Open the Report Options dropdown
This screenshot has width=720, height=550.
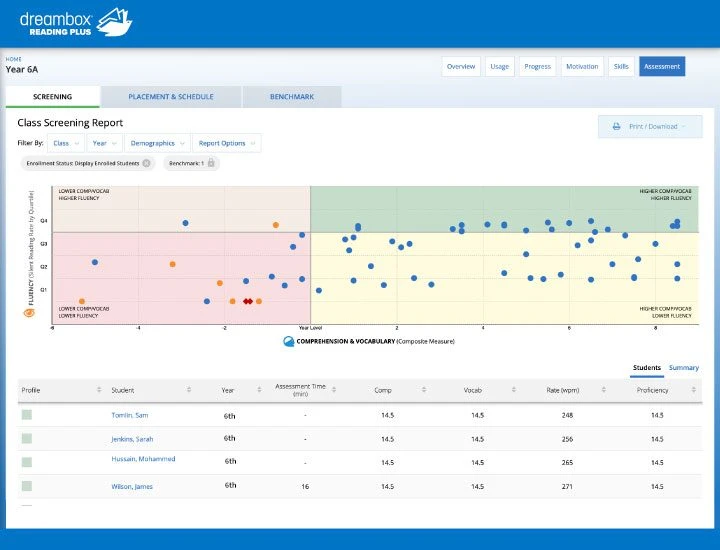click(x=227, y=143)
